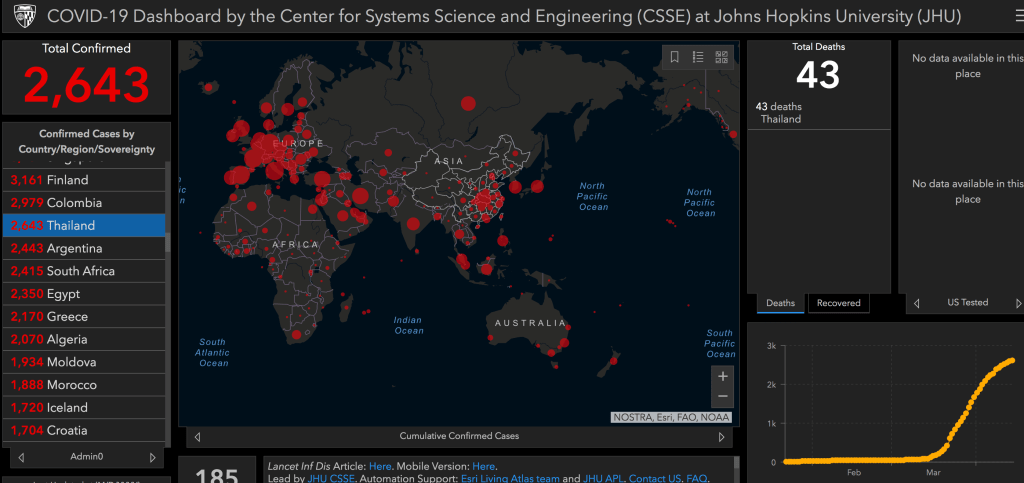
Task: Go to next map view right arrow
Action: point(721,436)
